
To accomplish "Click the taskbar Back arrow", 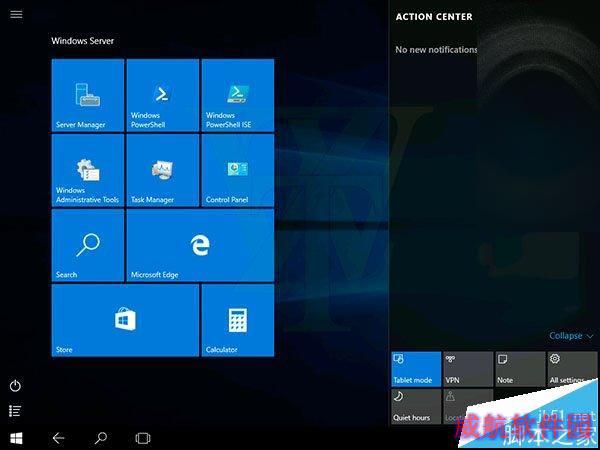I will coord(59,438).
